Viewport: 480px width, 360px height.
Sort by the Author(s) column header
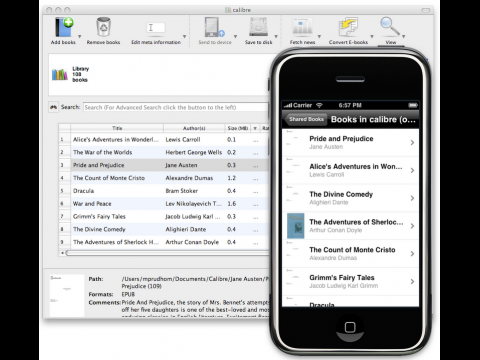click(x=194, y=128)
